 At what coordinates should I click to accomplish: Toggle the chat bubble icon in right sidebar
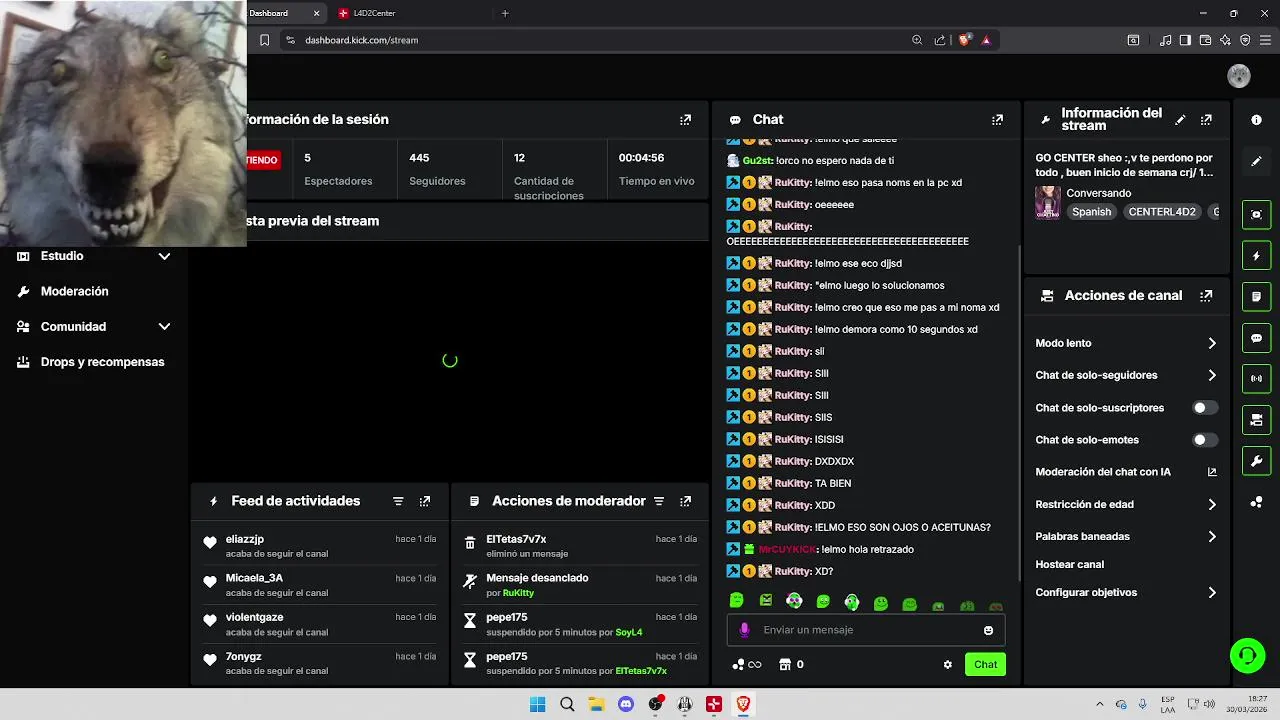(1257, 338)
